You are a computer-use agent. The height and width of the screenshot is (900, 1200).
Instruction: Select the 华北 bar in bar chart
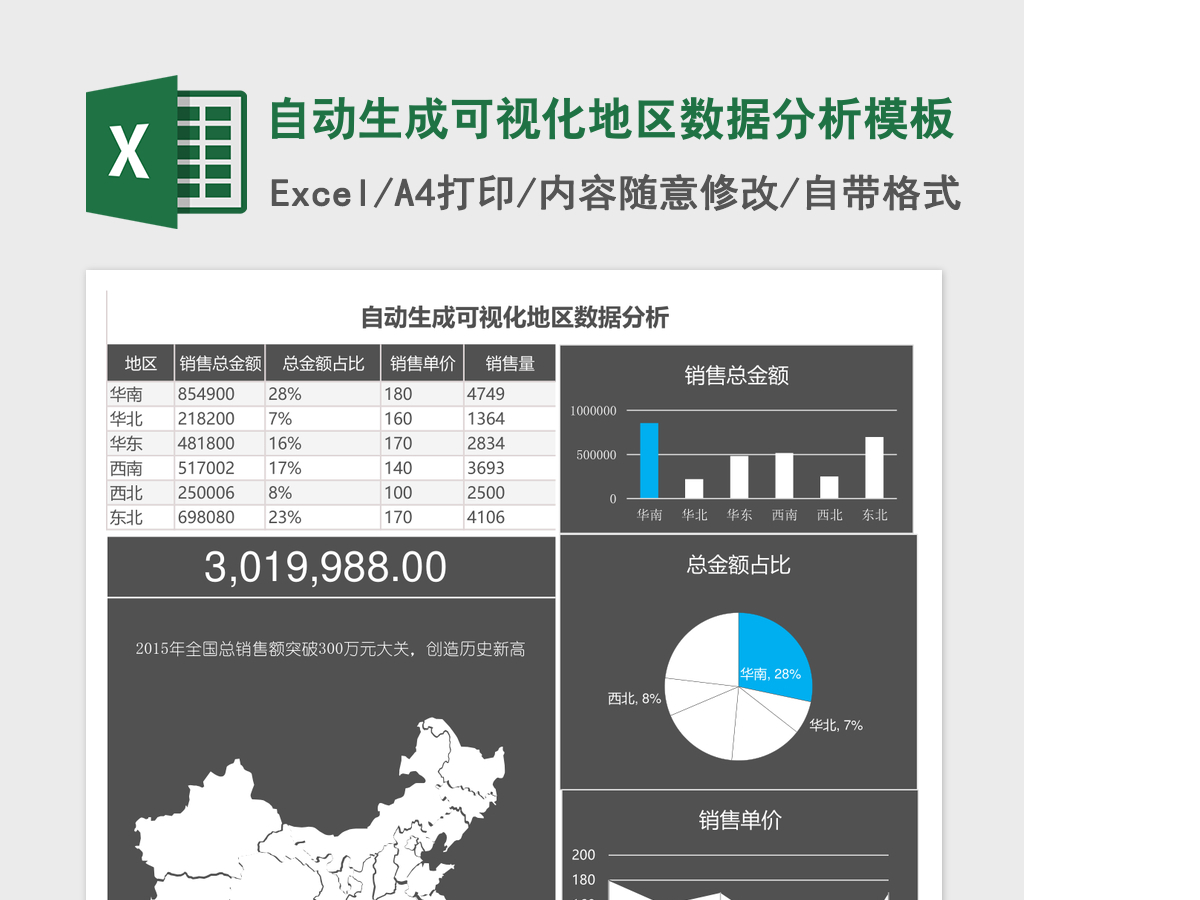coord(694,488)
